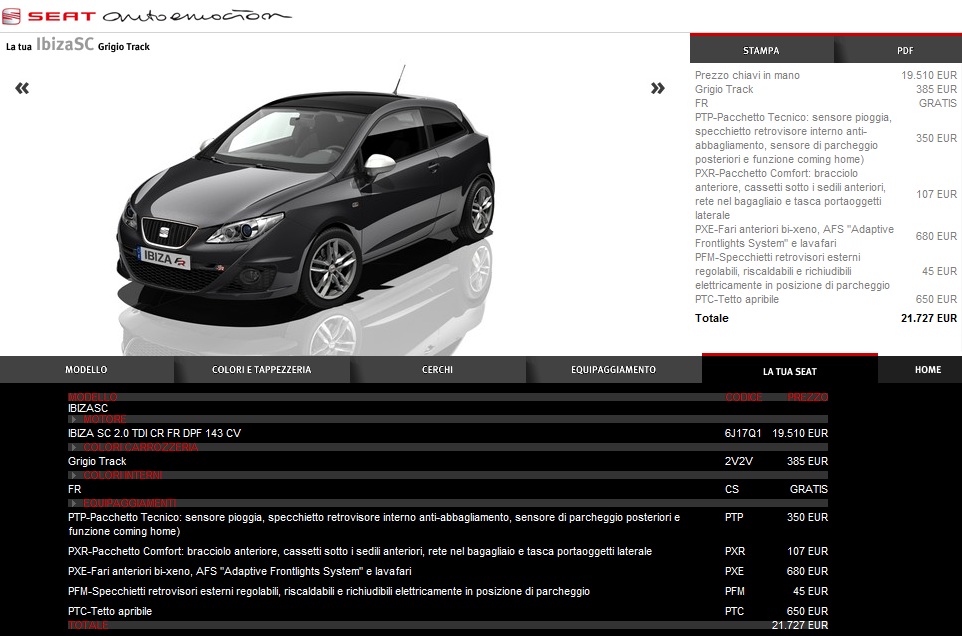Image resolution: width=962 pixels, height=636 pixels.
Task: Show the next car view arrow
Action: (x=658, y=88)
